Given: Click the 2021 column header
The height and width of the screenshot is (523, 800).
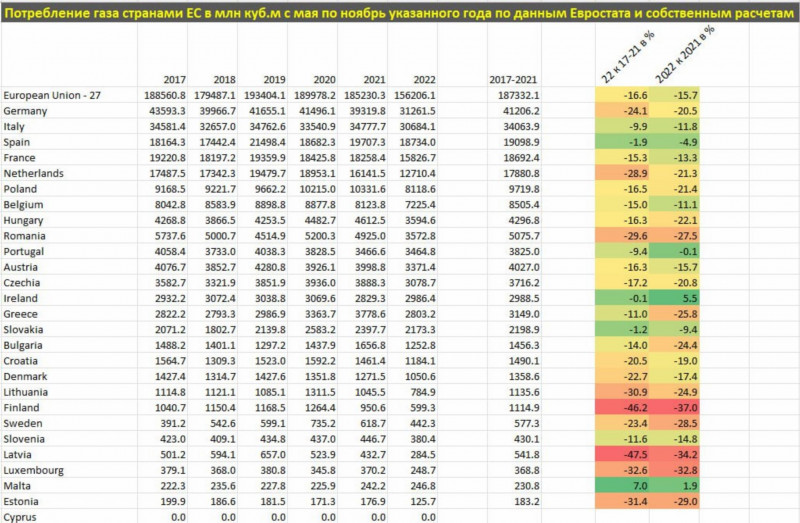Looking at the screenshot, I should pyautogui.click(x=374, y=80).
